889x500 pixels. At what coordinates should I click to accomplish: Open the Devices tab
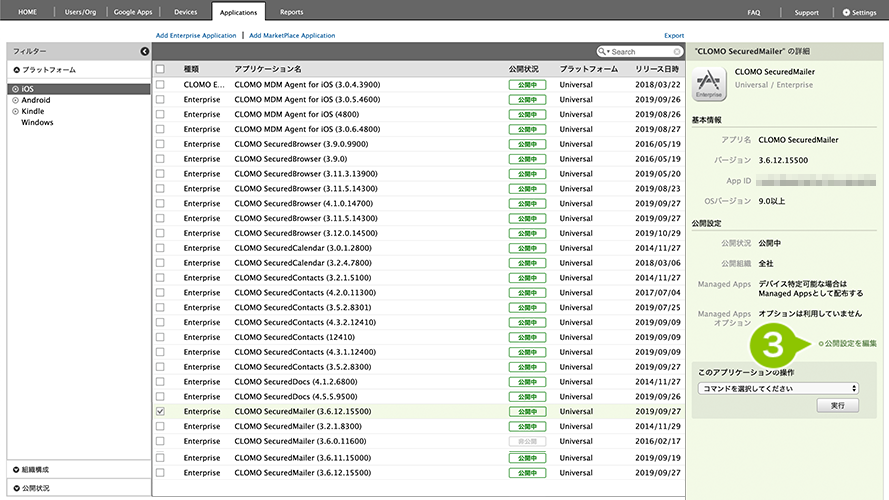click(185, 12)
